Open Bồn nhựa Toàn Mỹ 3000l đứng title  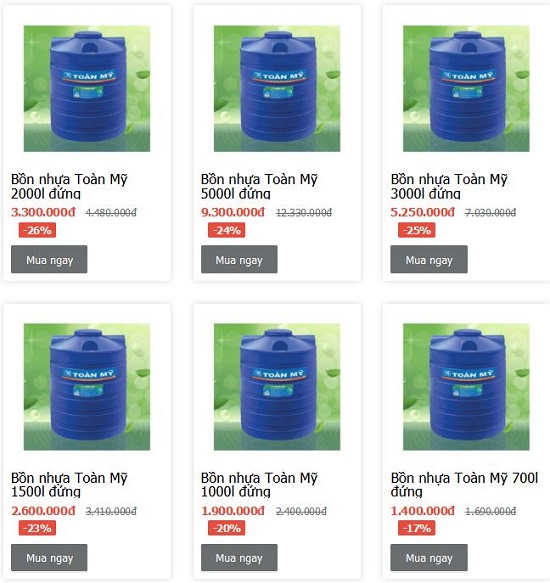click(x=449, y=186)
